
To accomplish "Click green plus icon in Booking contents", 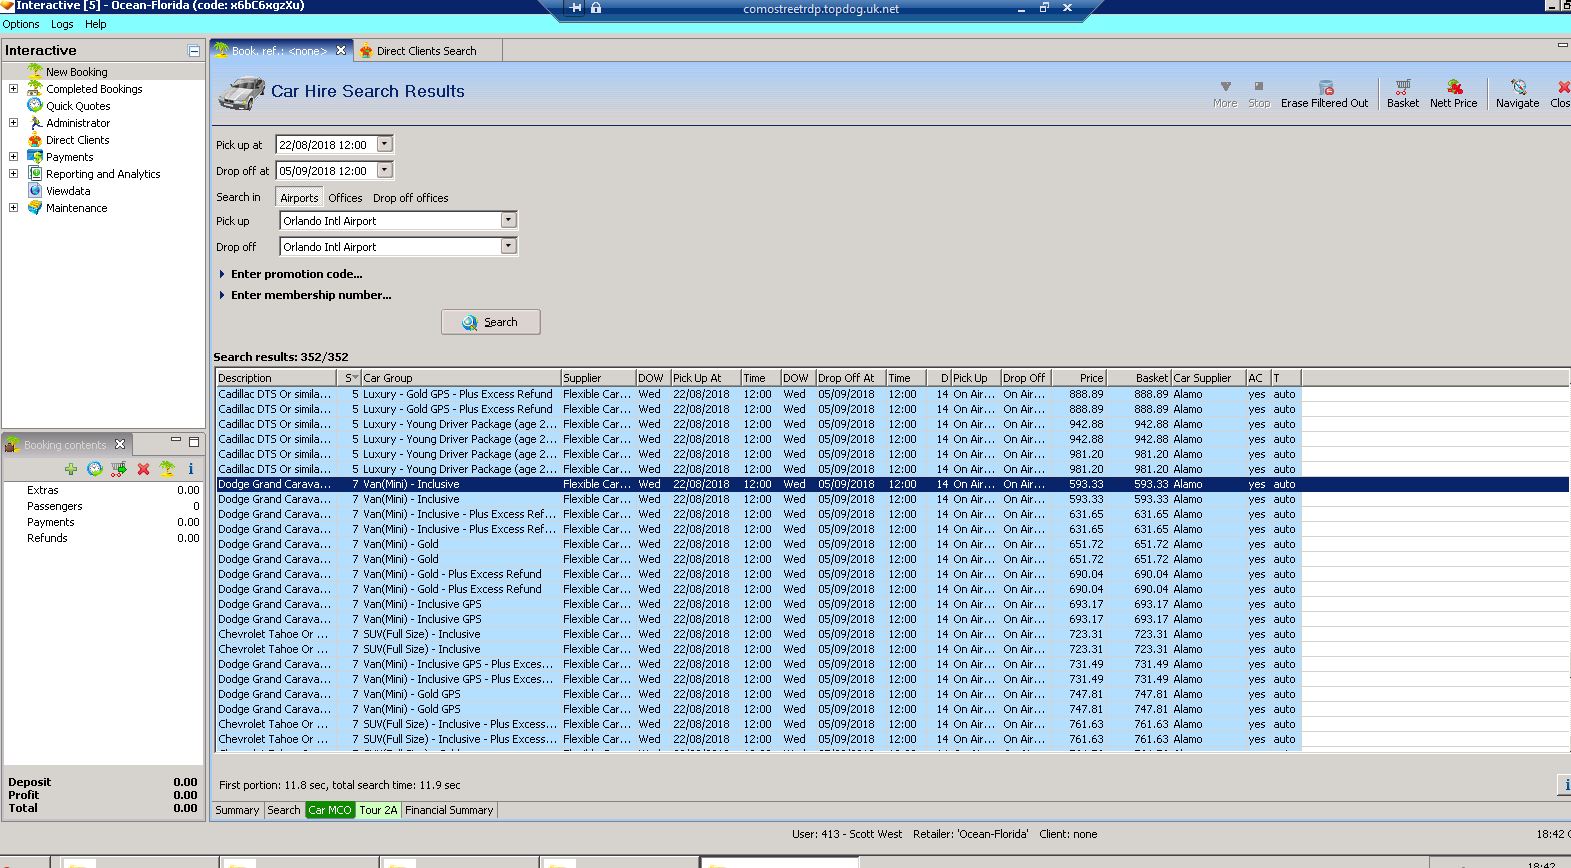I will click(71, 469).
